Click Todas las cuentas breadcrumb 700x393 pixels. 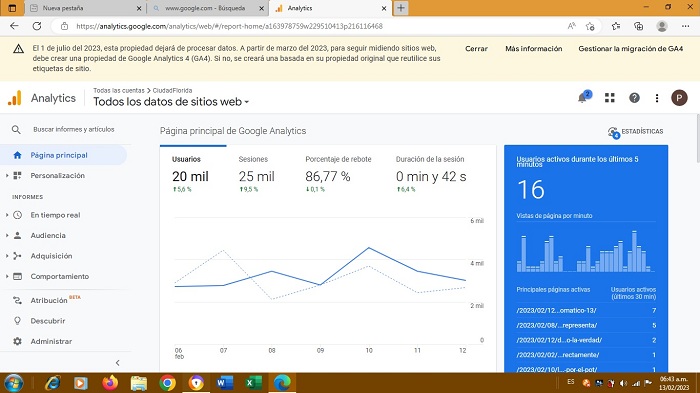119,90
